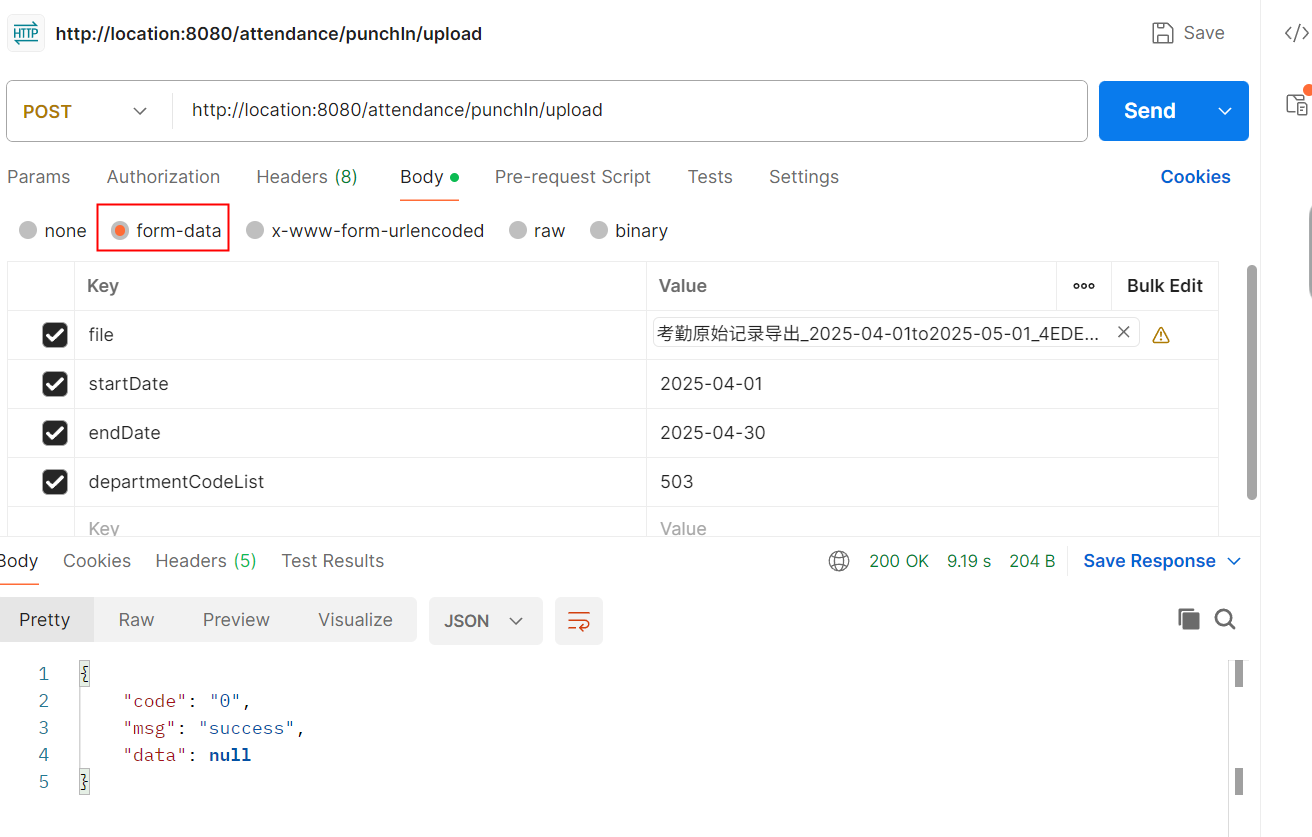Click the form-data table vertical scrollbar

(1252, 382)
